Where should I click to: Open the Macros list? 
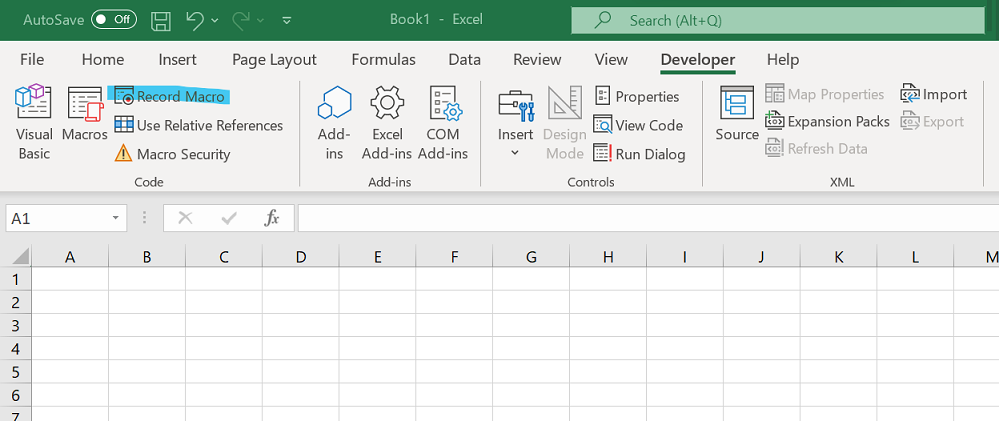pos(85,115)
